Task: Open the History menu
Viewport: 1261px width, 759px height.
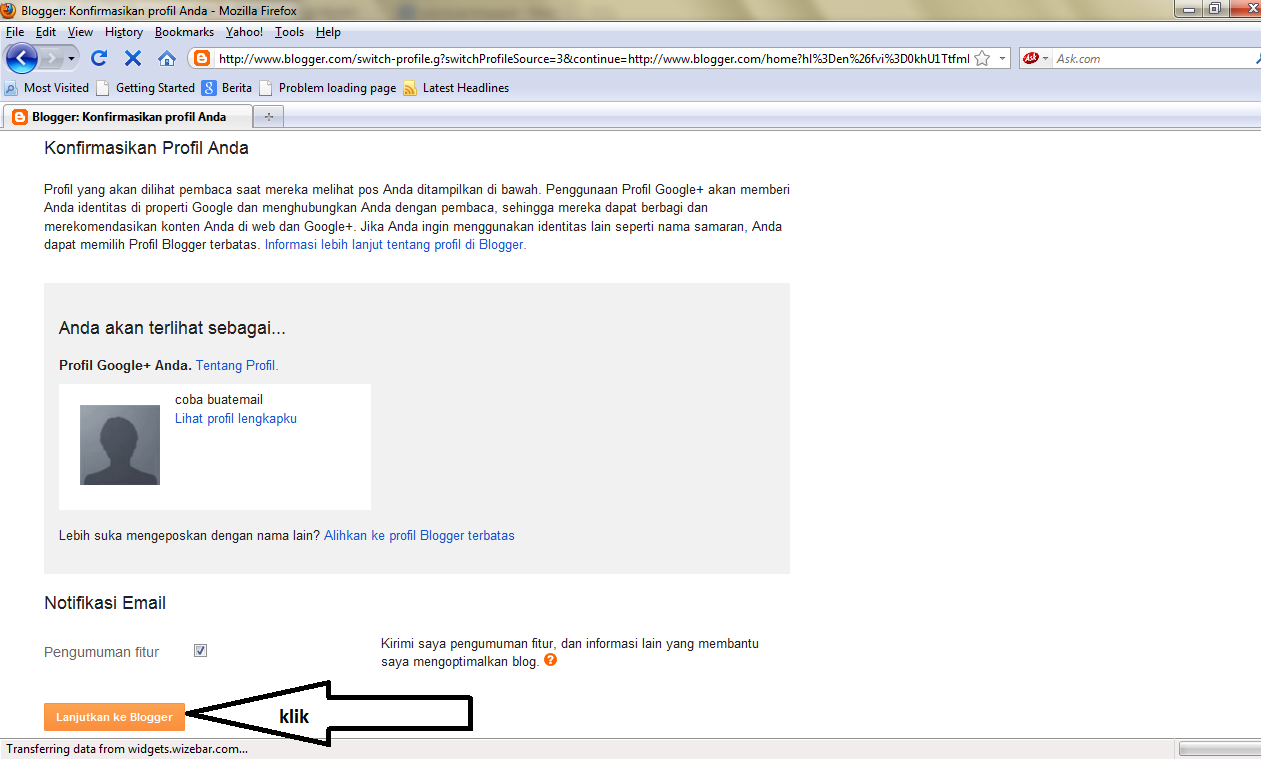Action: click(124, 32)
